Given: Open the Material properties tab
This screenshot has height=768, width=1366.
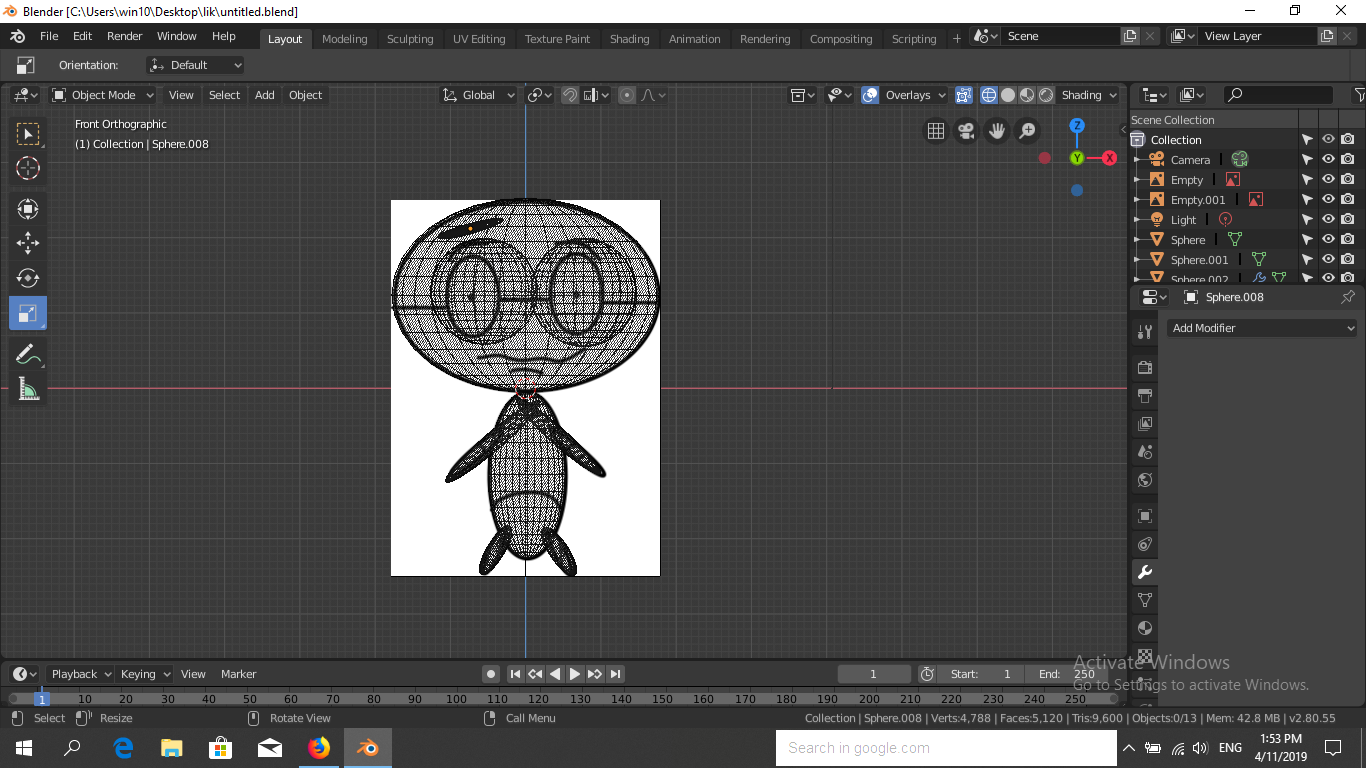Looking at the screenshot, I should [1145, 628].
